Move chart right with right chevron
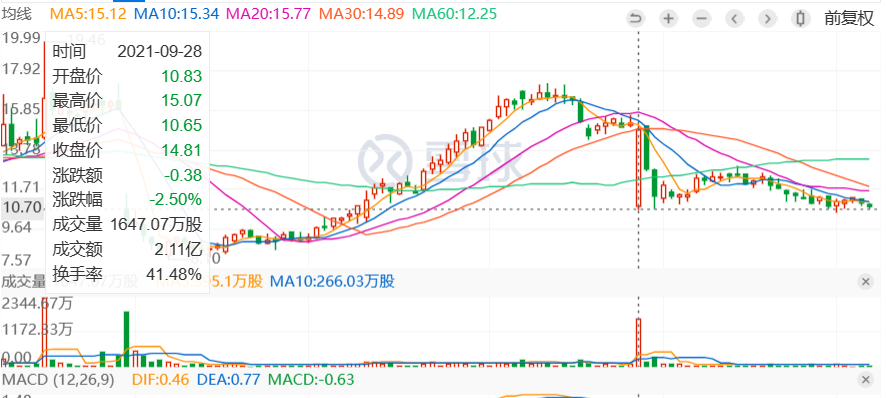886x398 pixels. point(767,19)
